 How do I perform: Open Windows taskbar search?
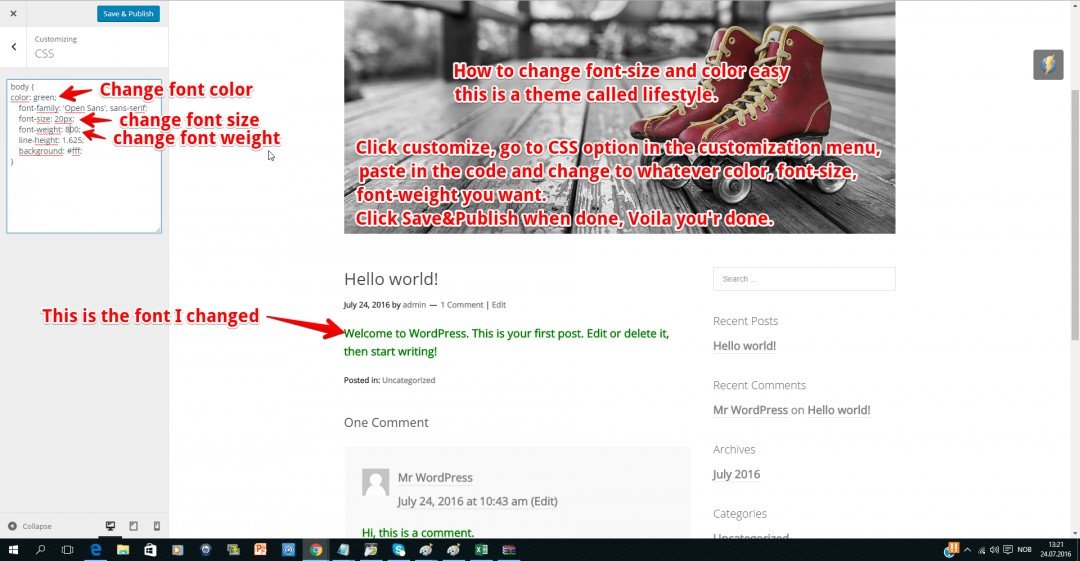pyautogui.click(x=40, y=549)
